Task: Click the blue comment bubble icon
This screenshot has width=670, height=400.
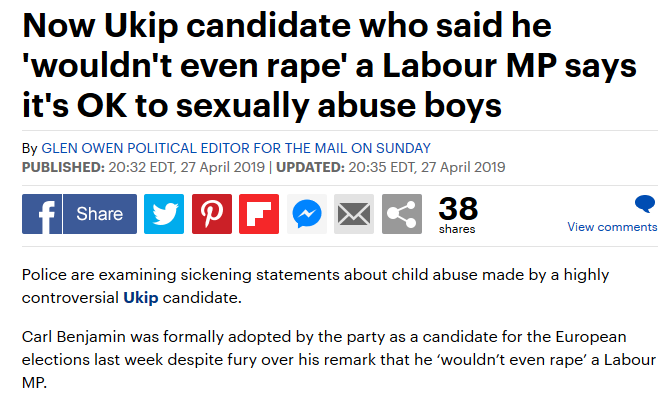Action: 645,203
